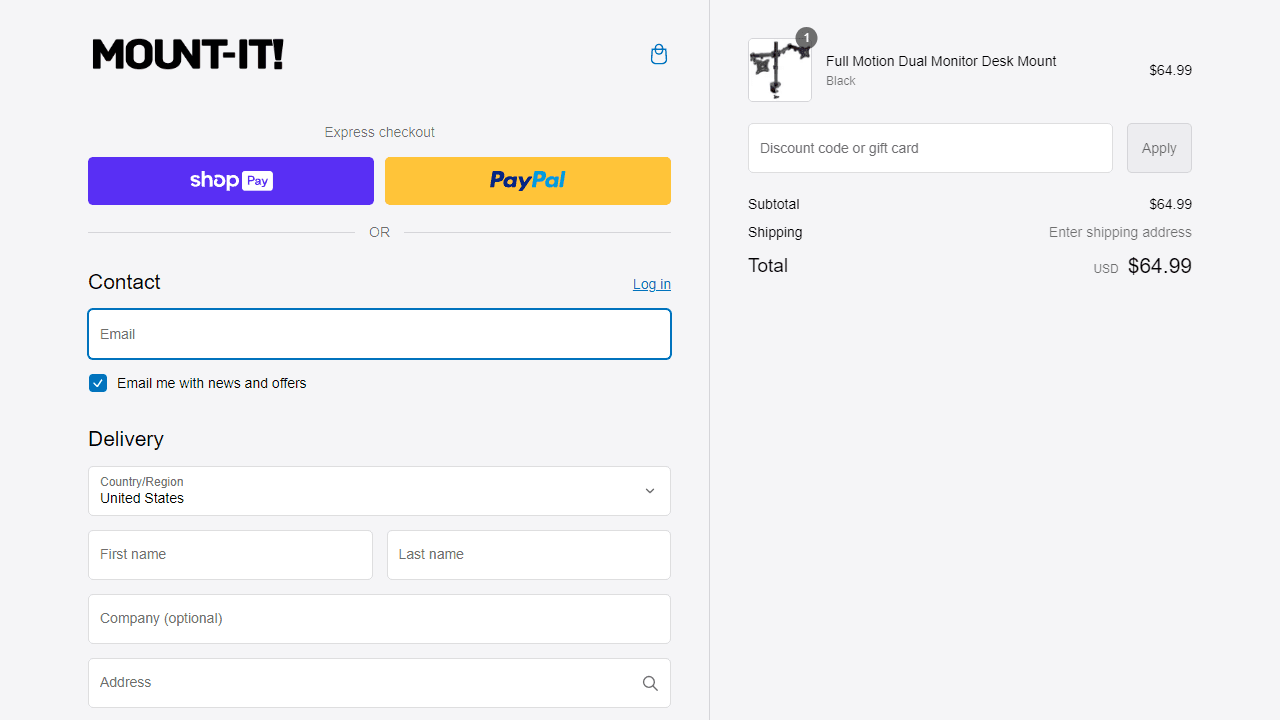1280x720 pixels.
Task: Pay with PayPal express checkout
Action: coord(528,181)
